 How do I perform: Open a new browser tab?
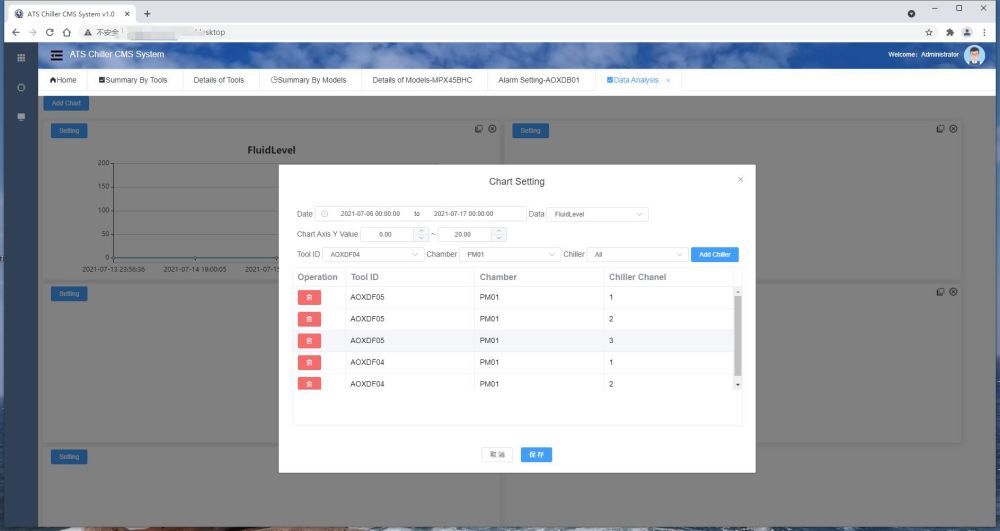(147, 13)
